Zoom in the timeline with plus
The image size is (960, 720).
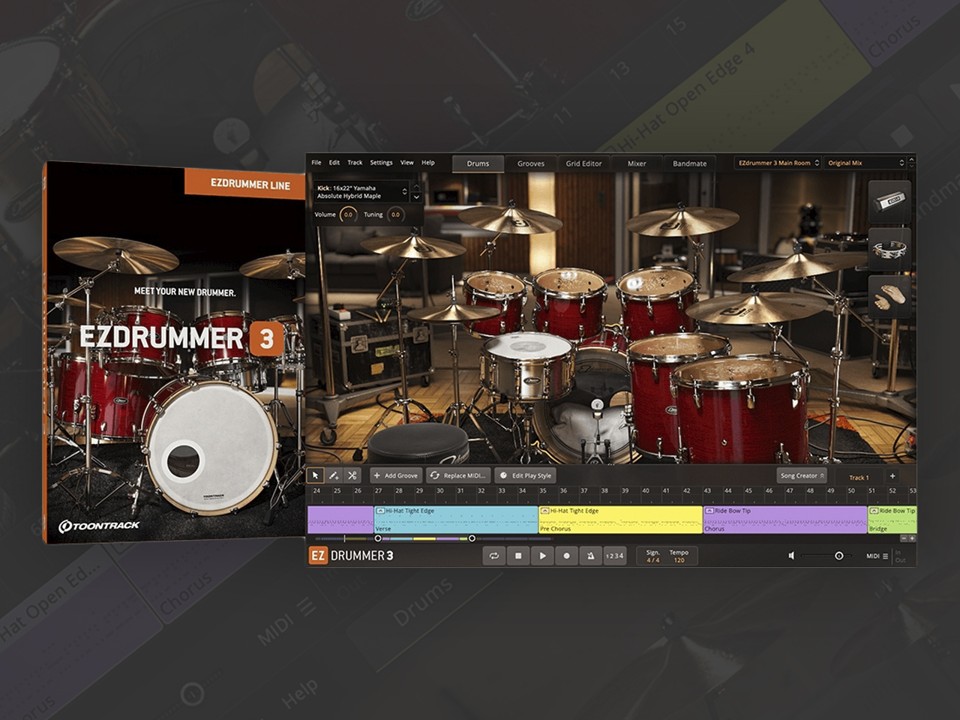pyautogui.click(x=912, y=538)
